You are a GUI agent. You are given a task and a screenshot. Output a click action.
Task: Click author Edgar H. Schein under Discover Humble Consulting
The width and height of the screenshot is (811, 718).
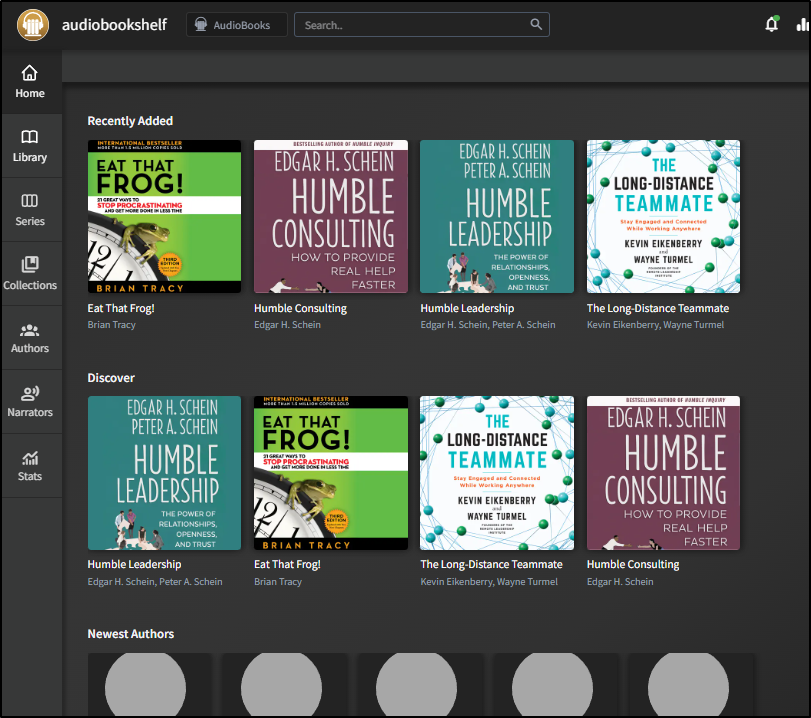620,581
